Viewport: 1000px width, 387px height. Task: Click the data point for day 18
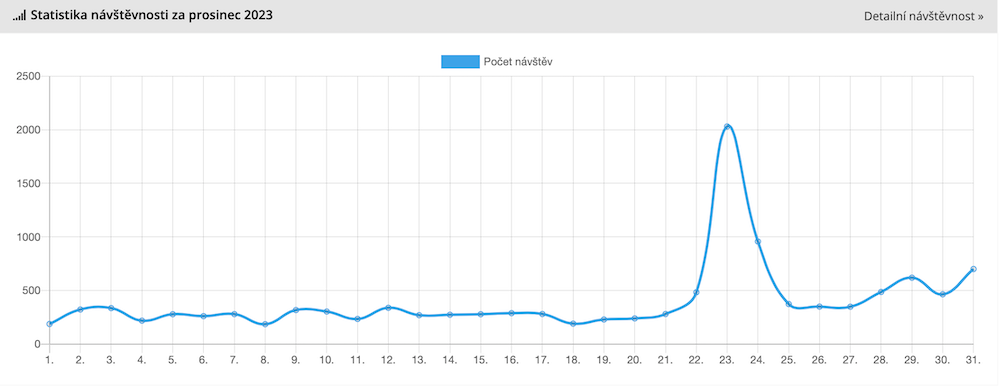tap(573, 324)
